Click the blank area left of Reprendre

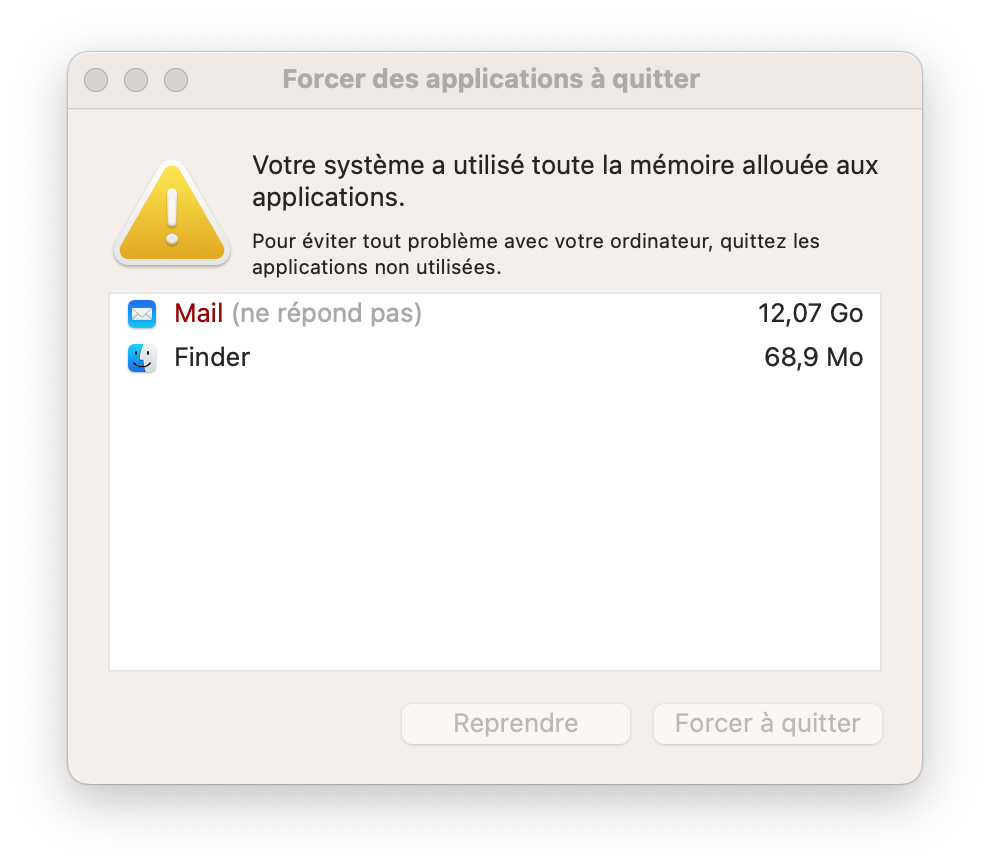(x=250, y=724)
